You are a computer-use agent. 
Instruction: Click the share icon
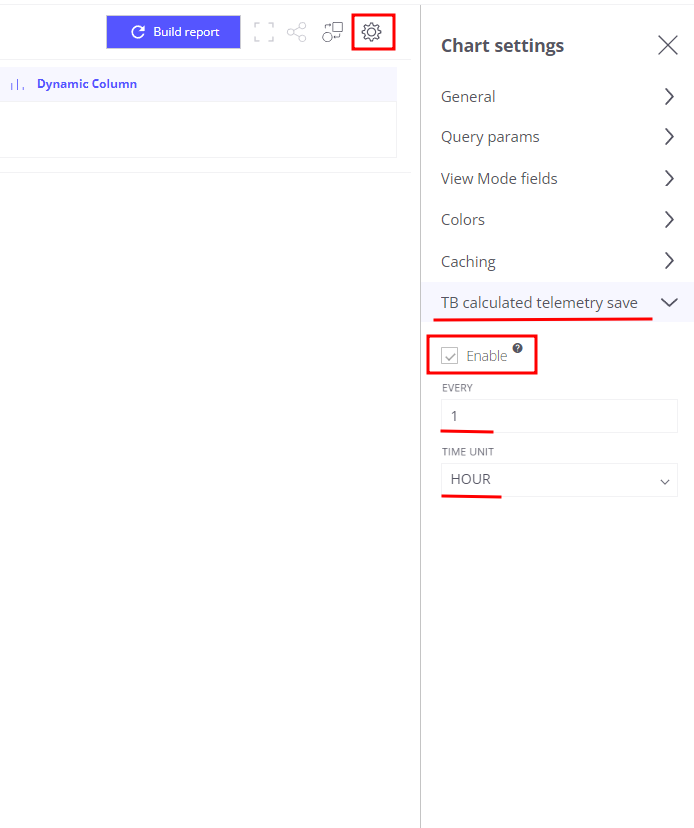click(x=296, y=32)
